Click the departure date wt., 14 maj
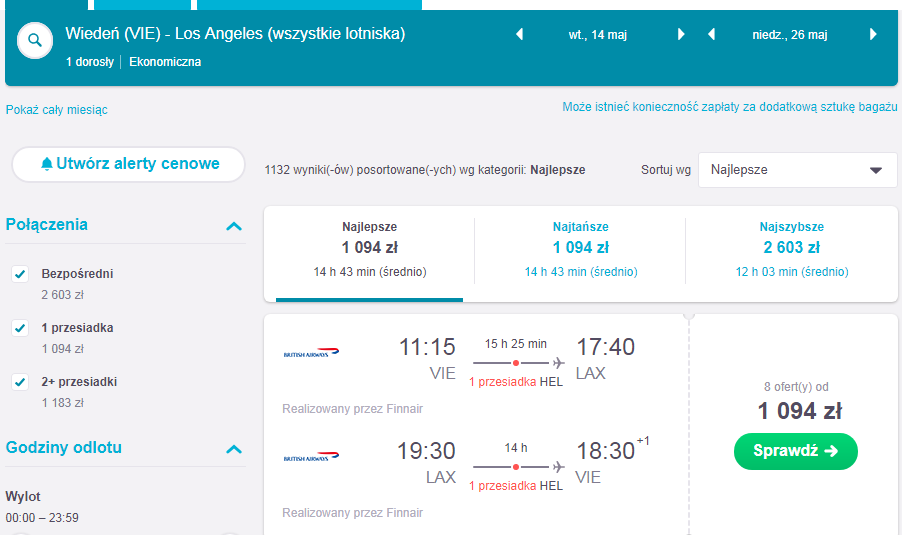This screenshot has height=535, width=902. 598,35
